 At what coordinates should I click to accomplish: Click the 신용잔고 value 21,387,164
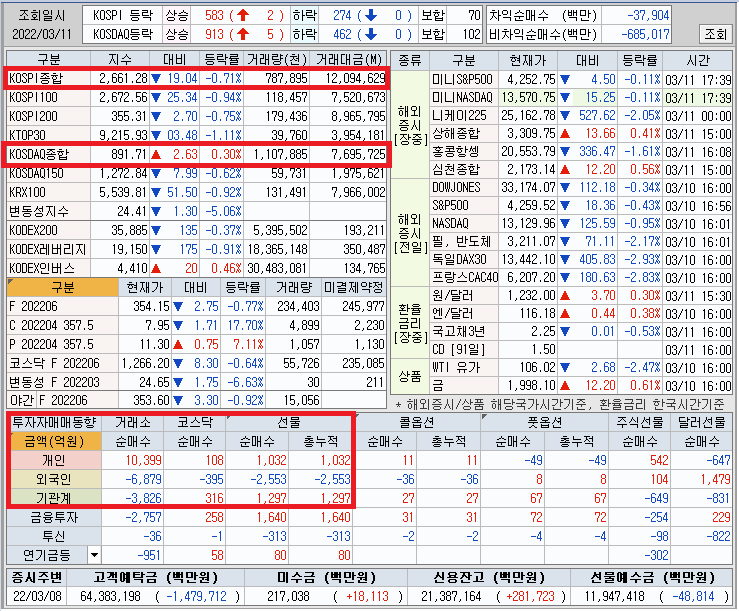coord(451,596)
